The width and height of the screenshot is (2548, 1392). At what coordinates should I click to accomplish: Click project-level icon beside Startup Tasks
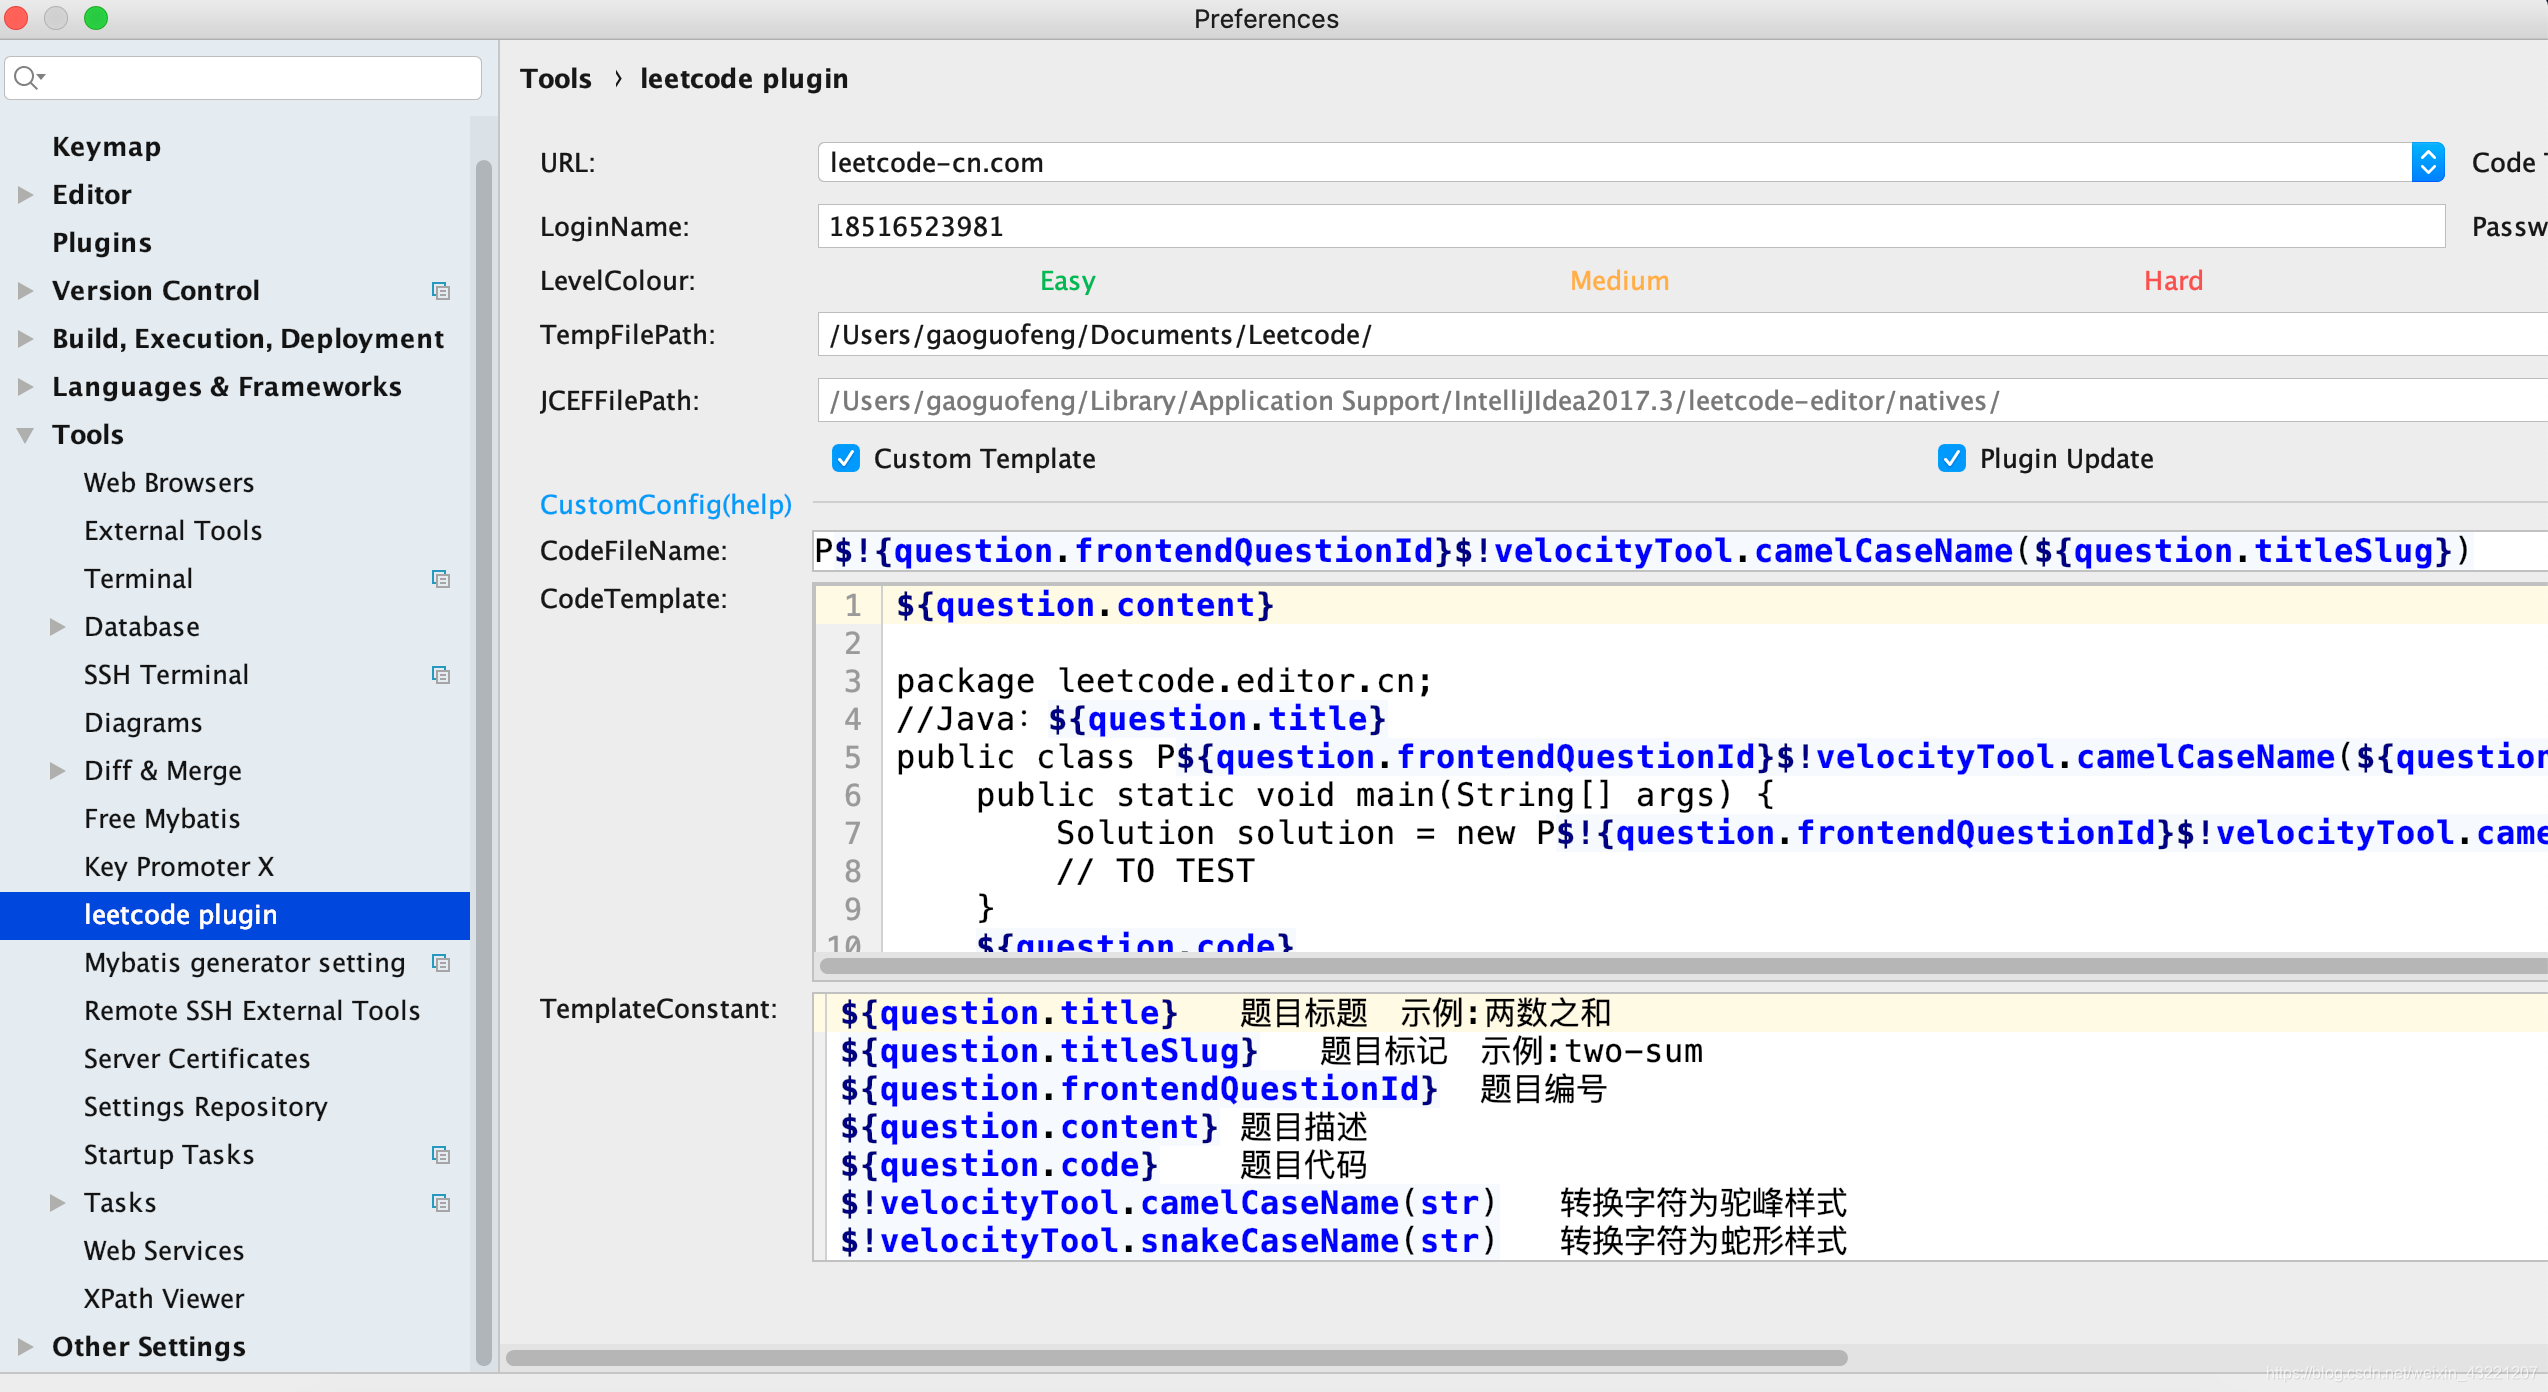click(x=440, y=1155)
